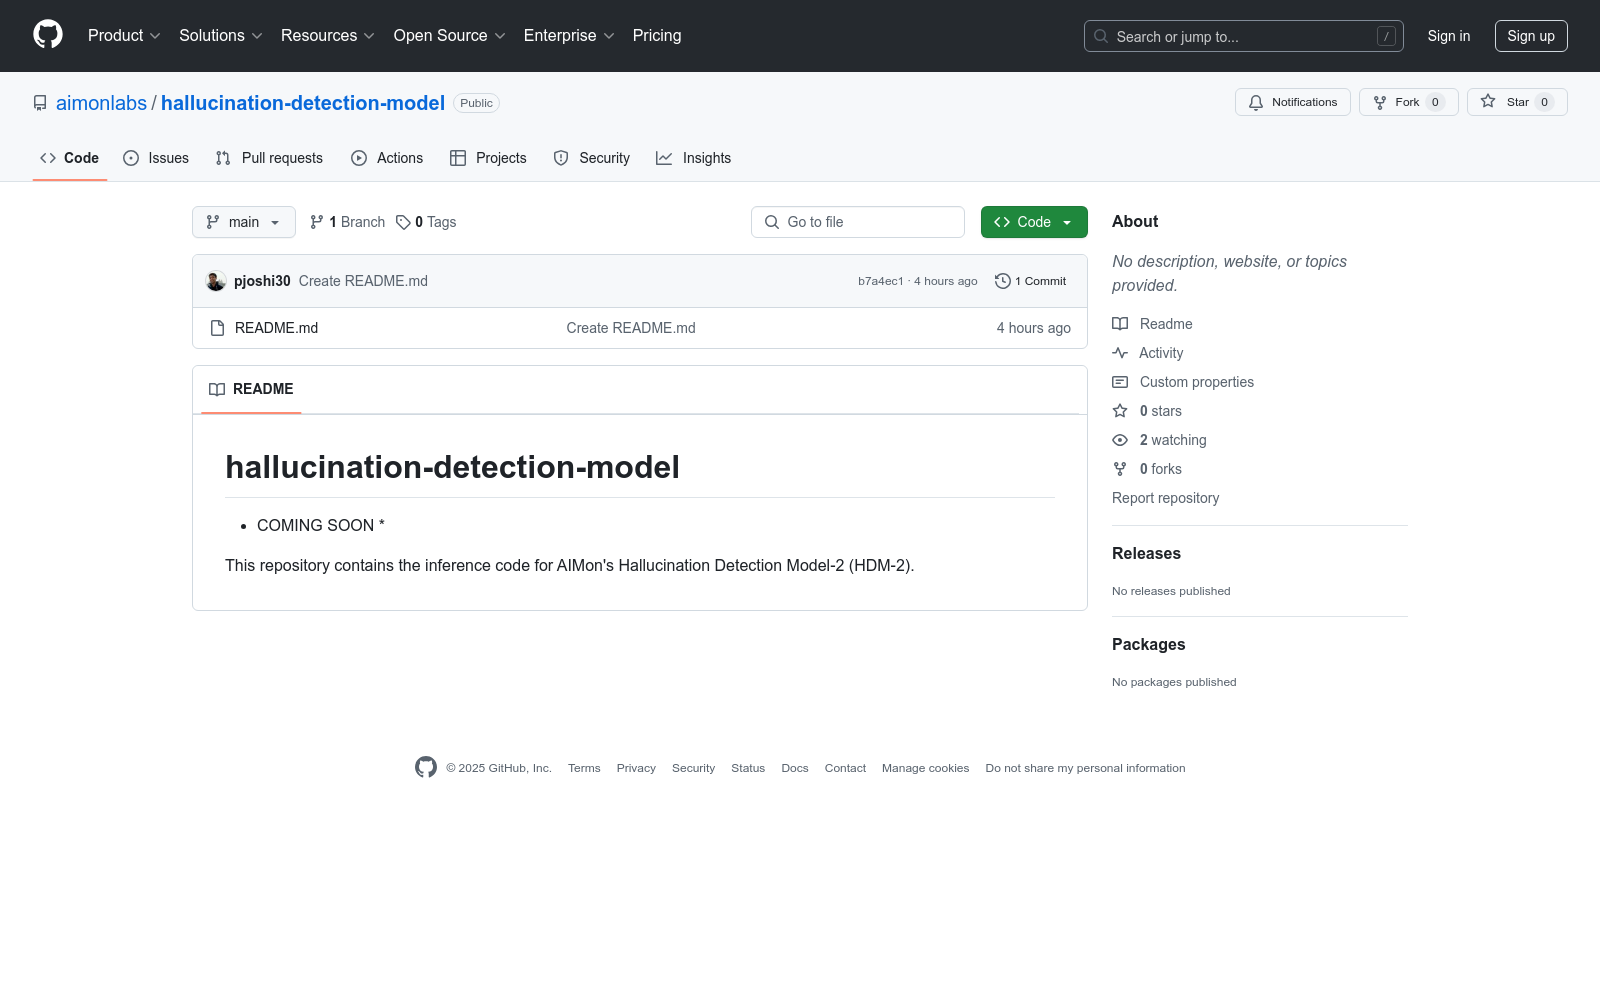Screen dimensions: 1600x1000
Task: Click the COMING SOON bullet text
Action: coord(321,525)
